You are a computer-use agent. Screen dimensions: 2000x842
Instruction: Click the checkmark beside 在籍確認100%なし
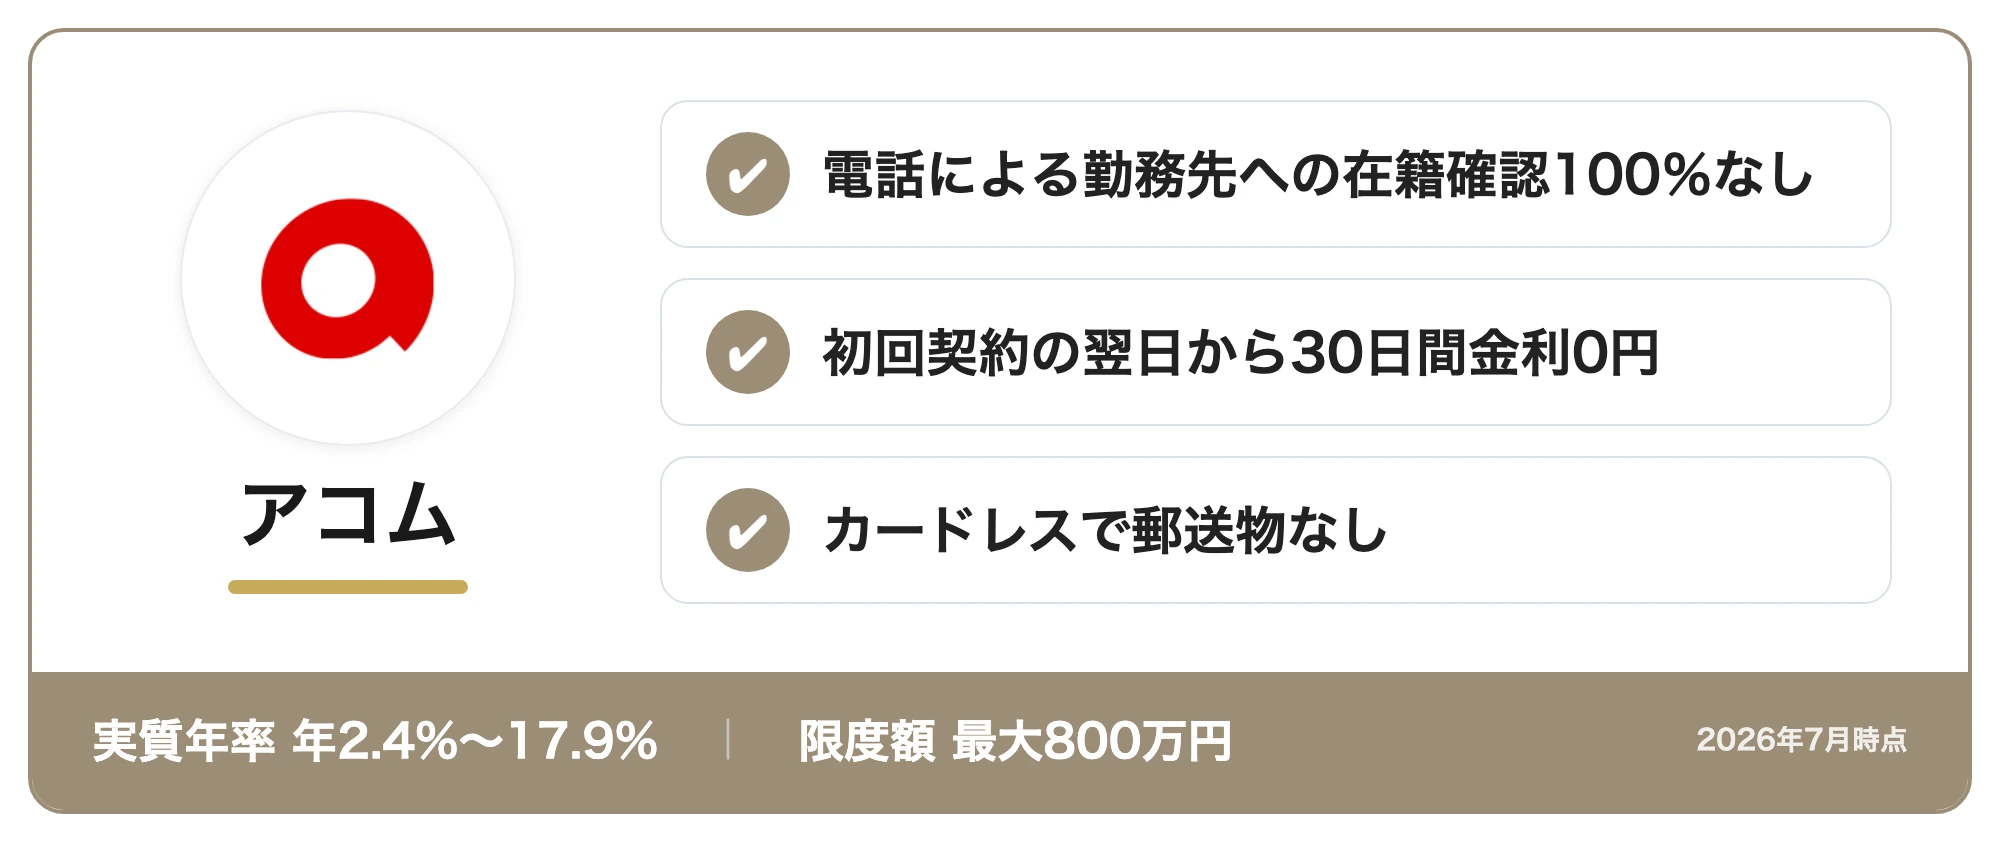pos(748,174)
